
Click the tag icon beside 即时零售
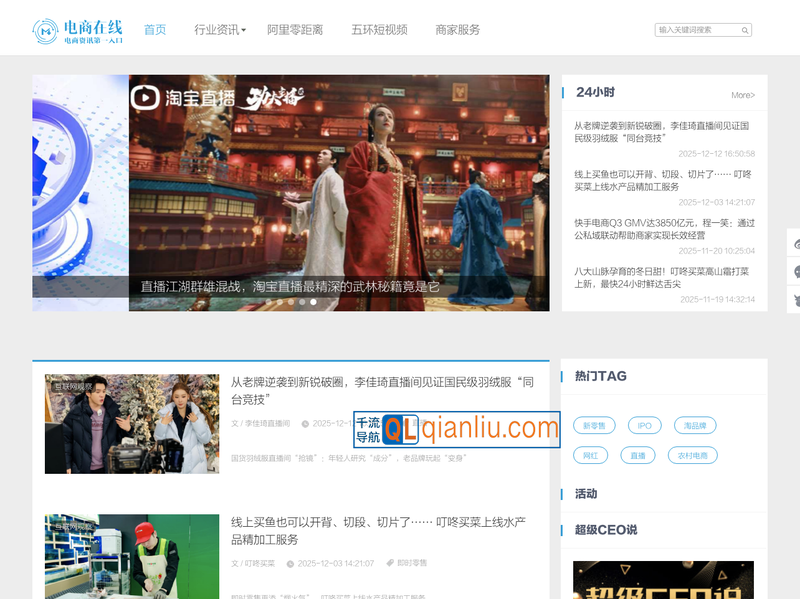pos(390,563)
